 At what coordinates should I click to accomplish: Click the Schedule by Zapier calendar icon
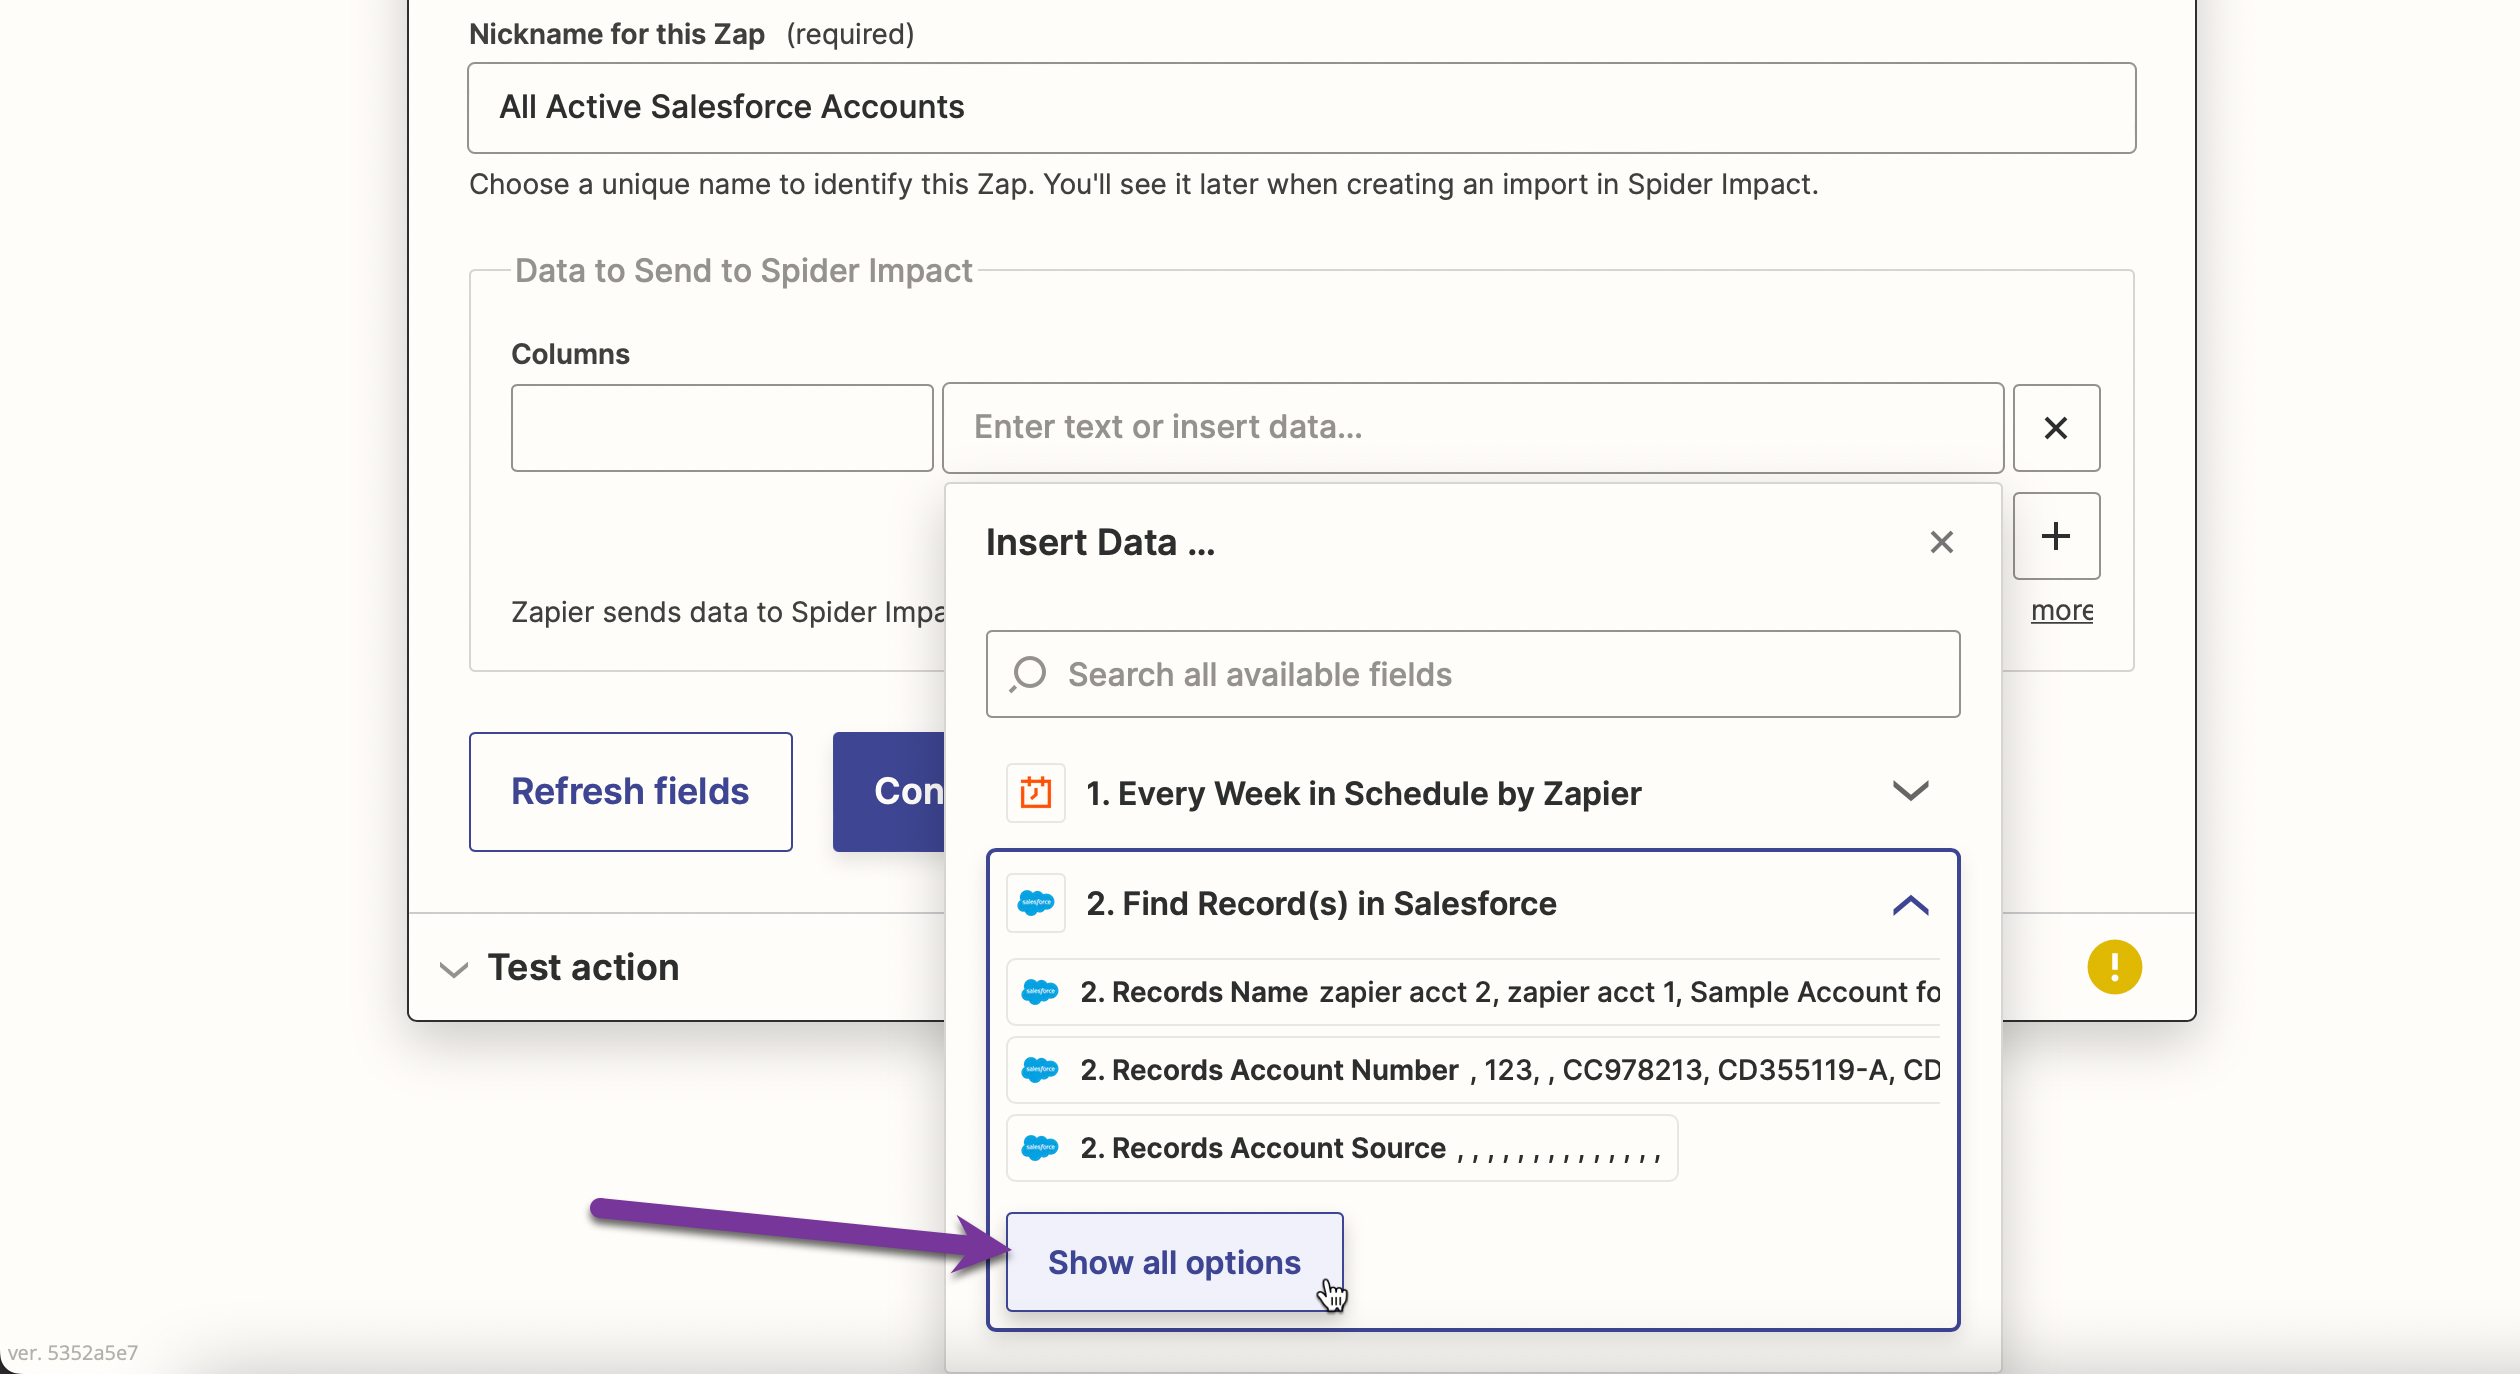(x=1035, y=793)
